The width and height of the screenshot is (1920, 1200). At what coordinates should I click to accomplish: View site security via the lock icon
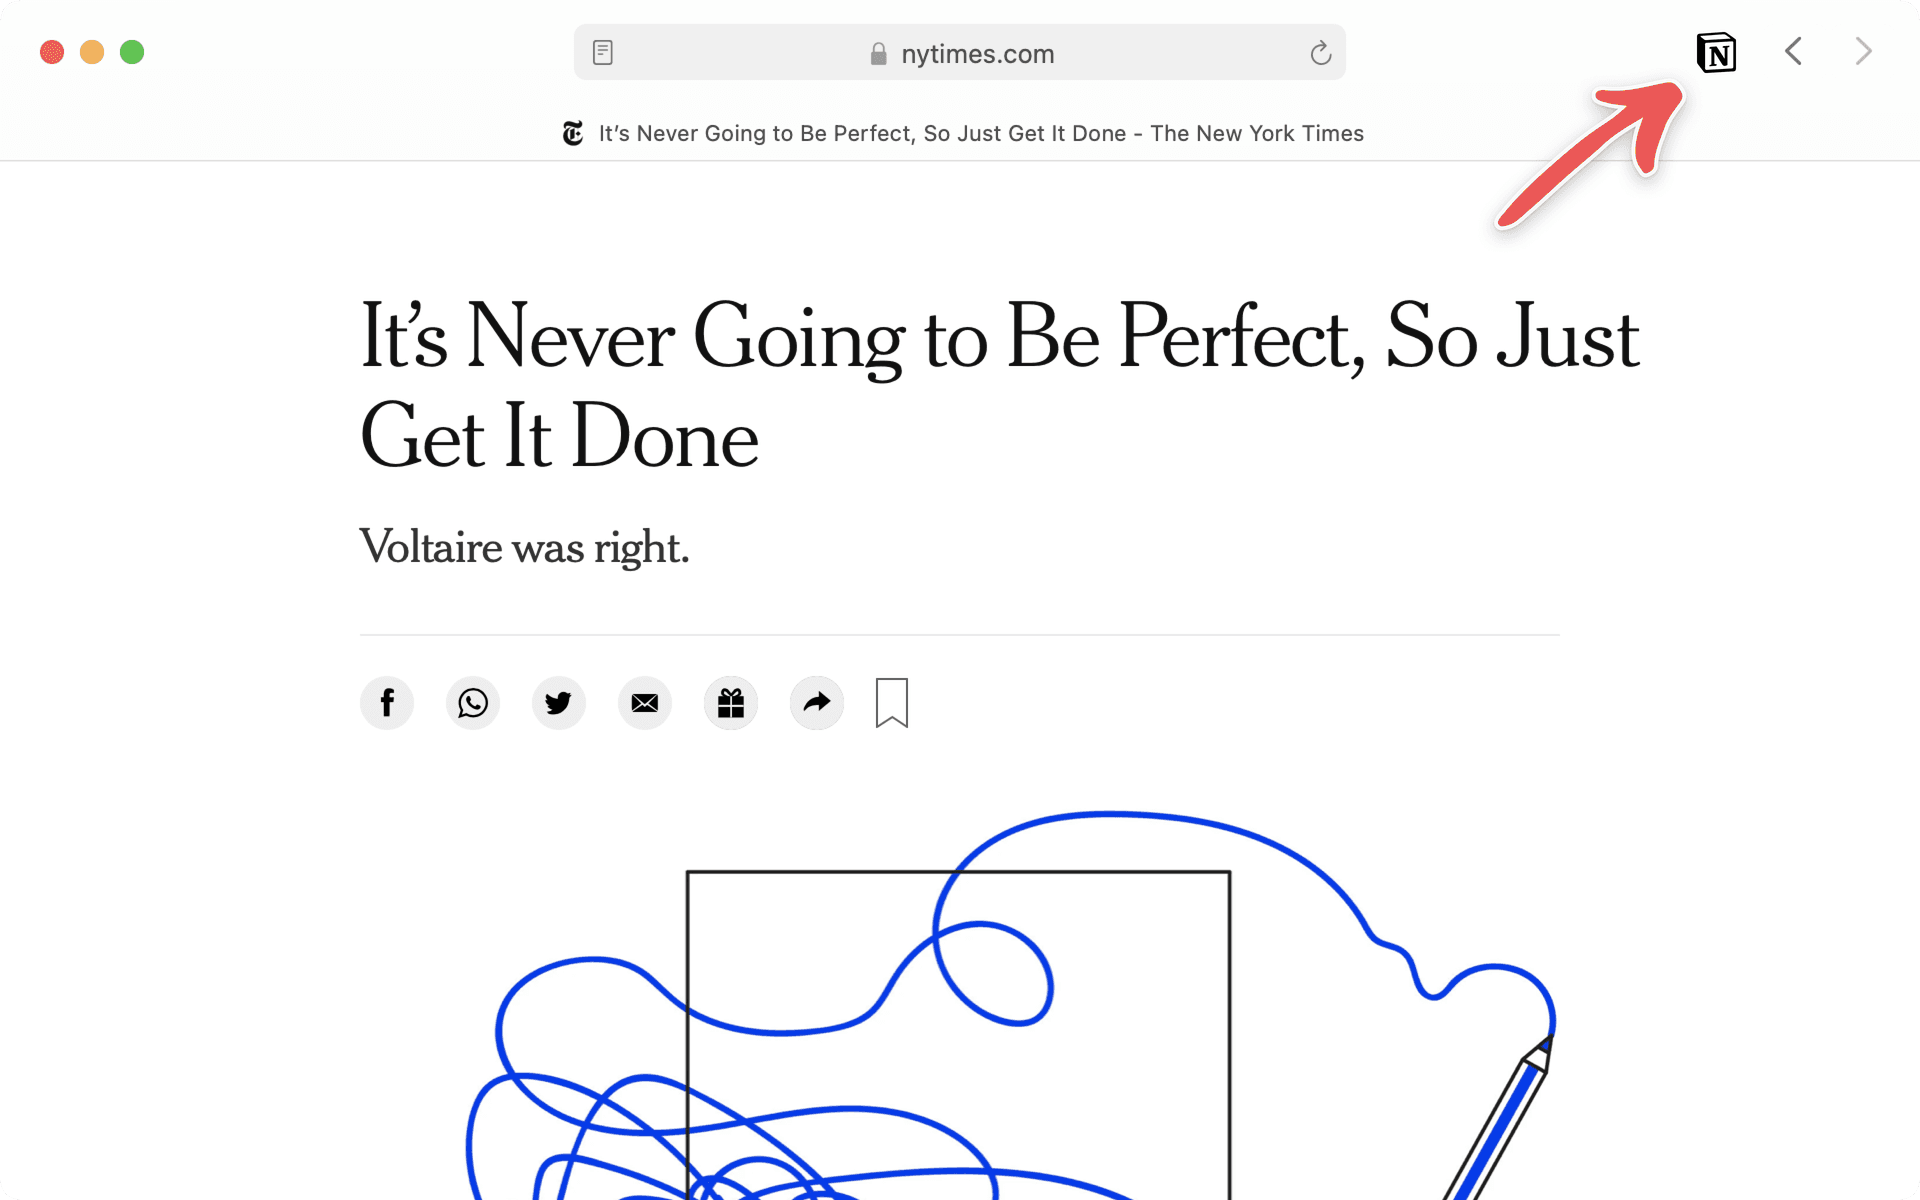coord(878,53)
